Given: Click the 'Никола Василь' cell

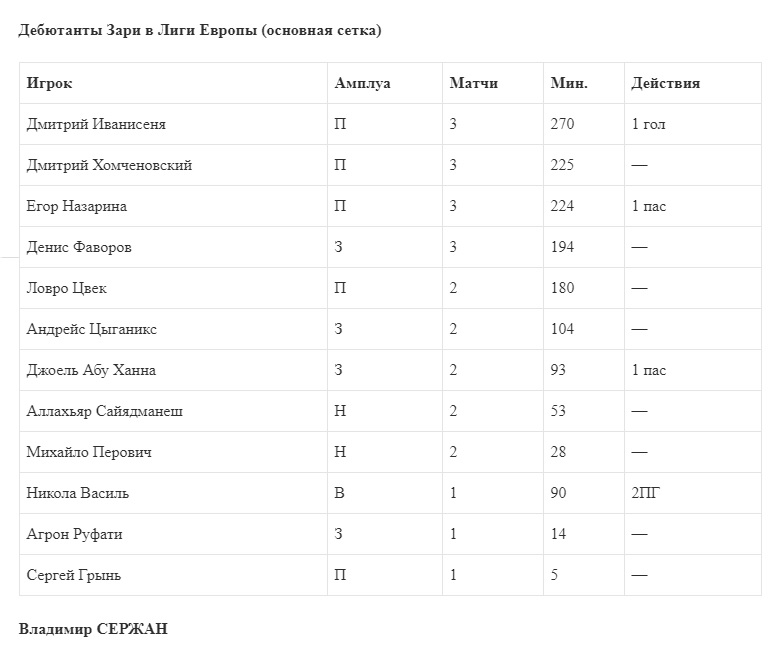Looking at the screenshot, I should tap(78, 493).
